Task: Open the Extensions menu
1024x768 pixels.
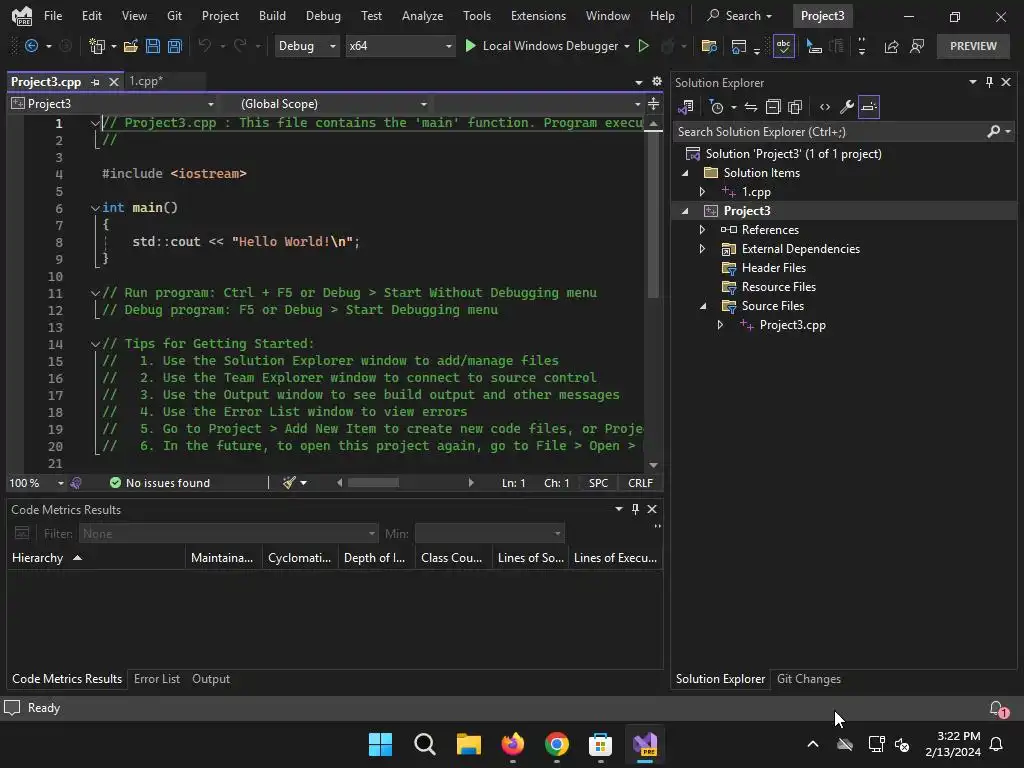Action: tap(538, 16)
